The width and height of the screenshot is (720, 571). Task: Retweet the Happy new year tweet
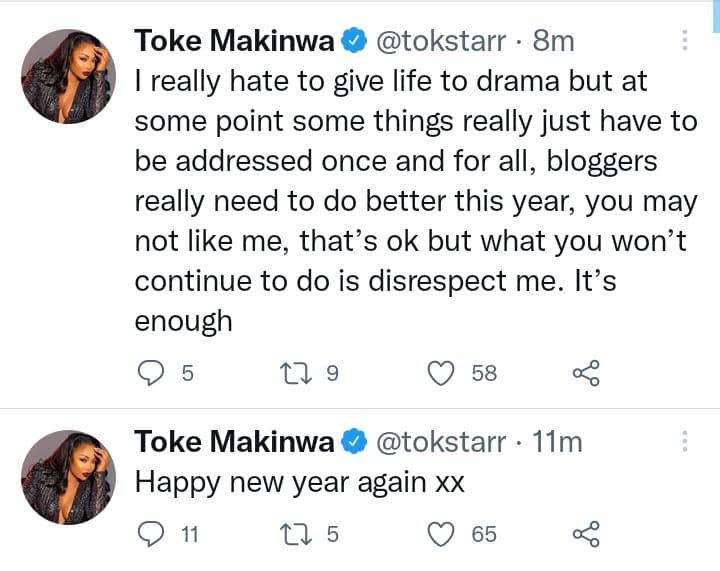293,535
